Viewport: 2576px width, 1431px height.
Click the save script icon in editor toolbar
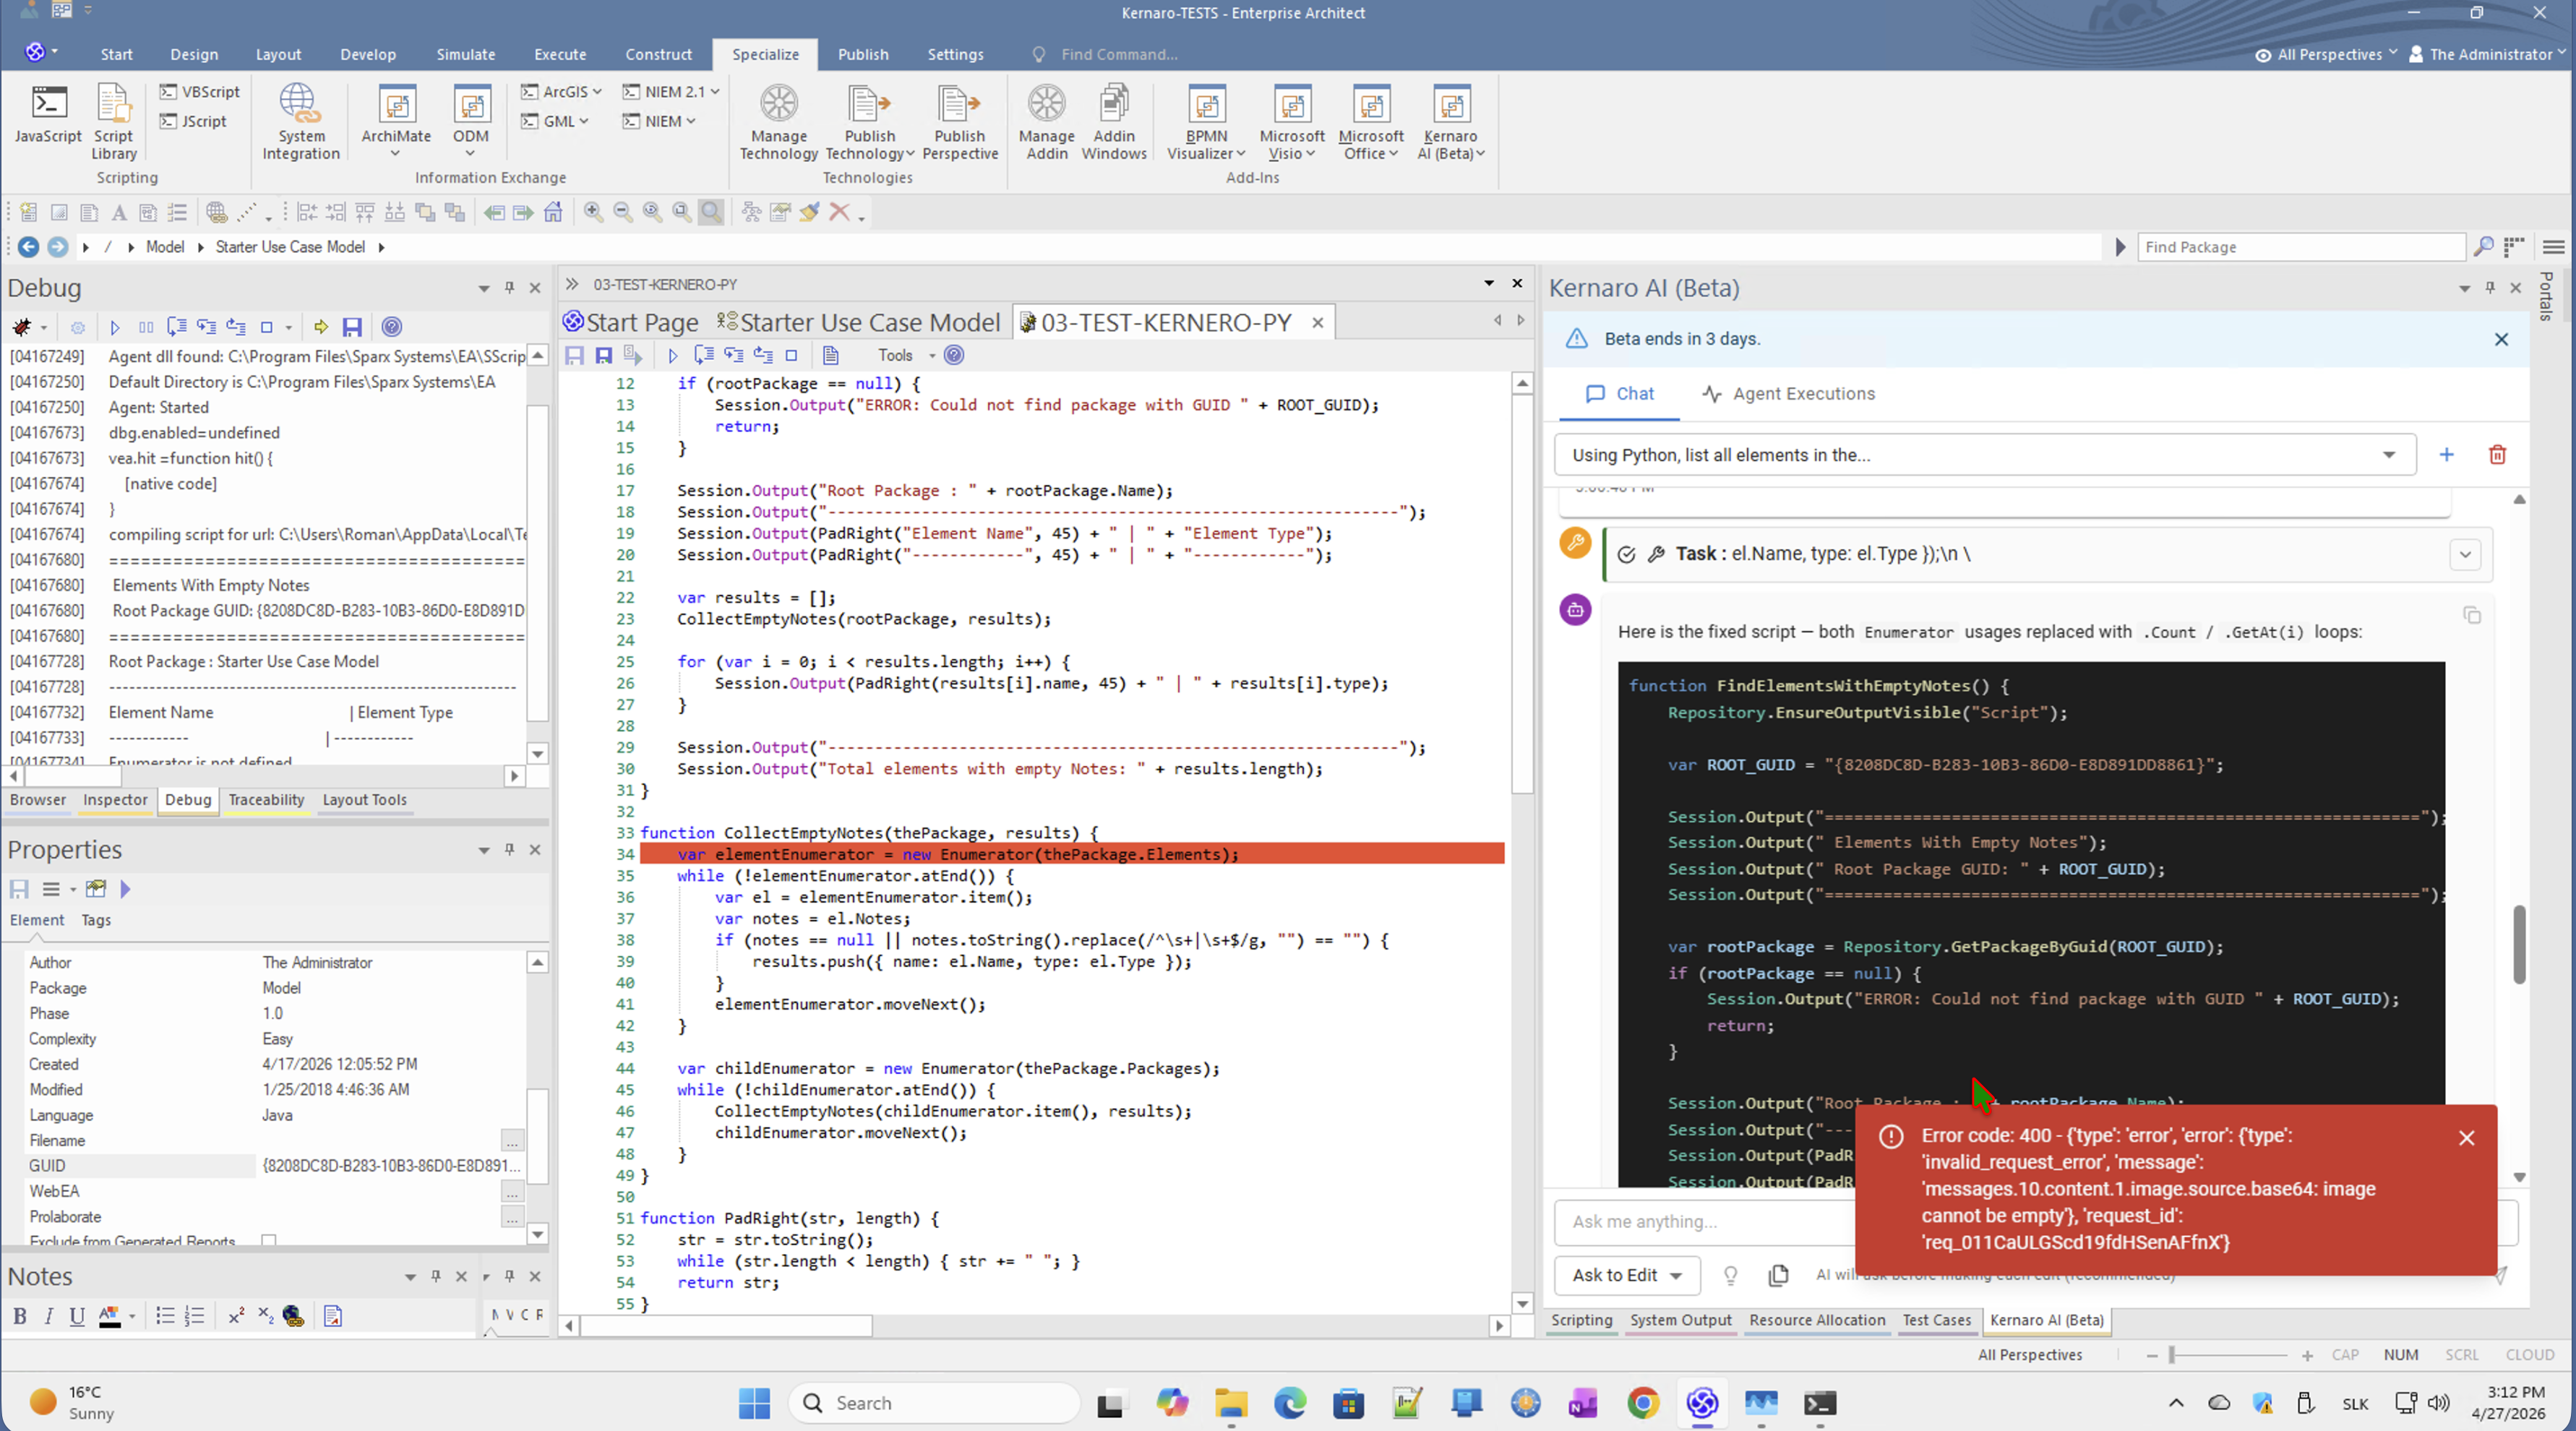[x=574, y=355]
